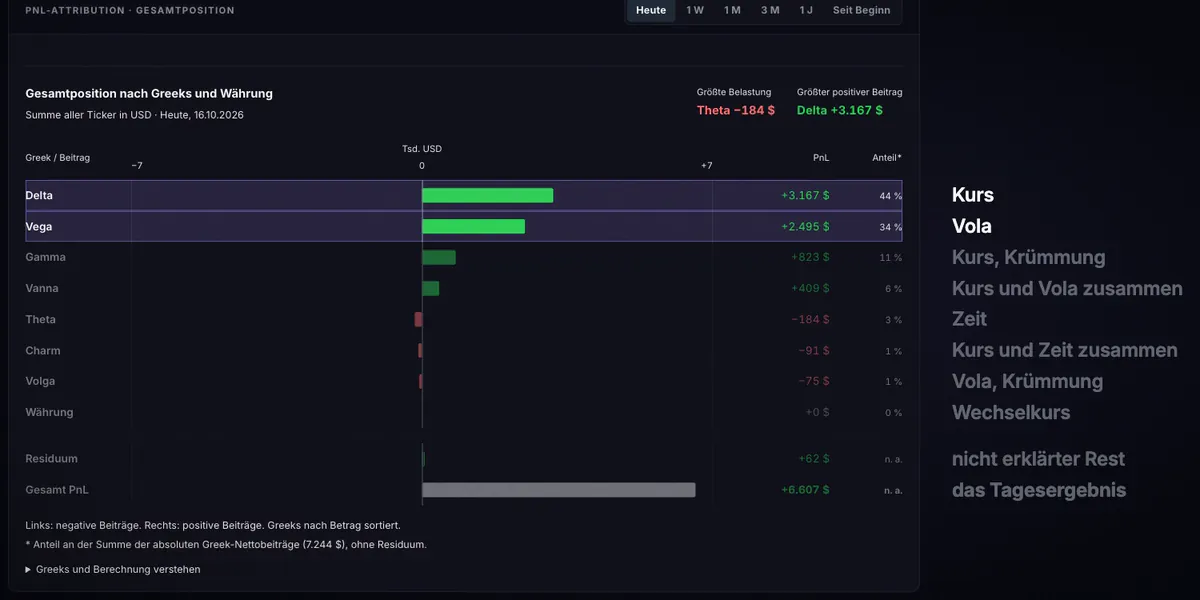This screenshot has height=600, width=1200.
Task: Click the Delta share 44 %
Action: point(891,196)
